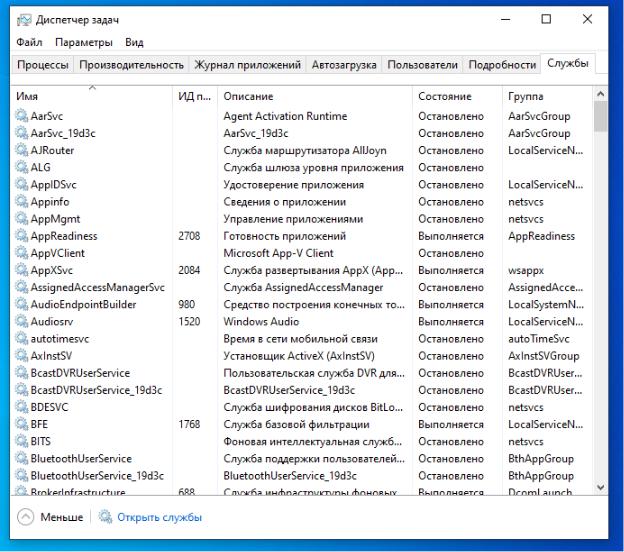Click the Microsoft App-V Client description
The width and height of the screenshot is (624, 552).
[x=279, y=253]
